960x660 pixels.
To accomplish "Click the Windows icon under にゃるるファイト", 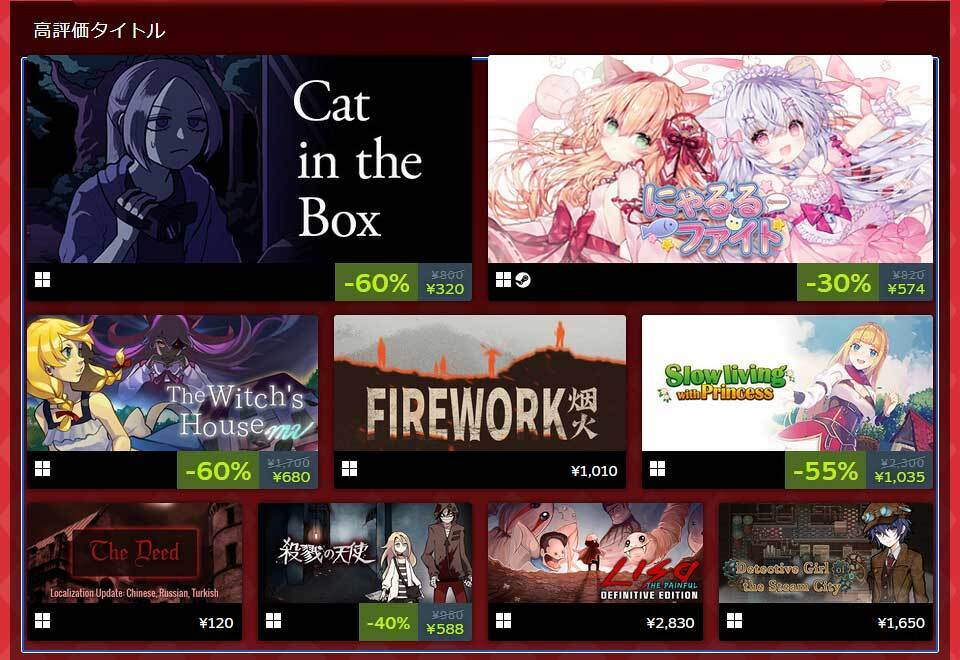I will (503, 280).
